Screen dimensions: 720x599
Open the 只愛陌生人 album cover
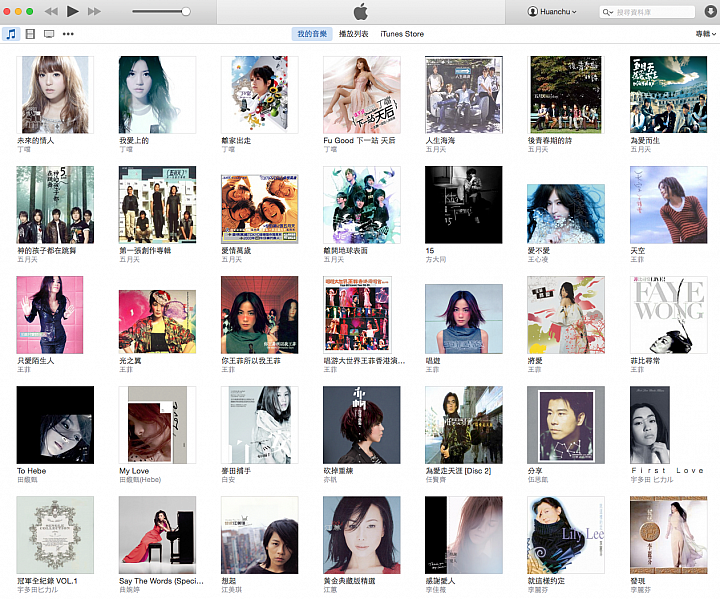50,315
